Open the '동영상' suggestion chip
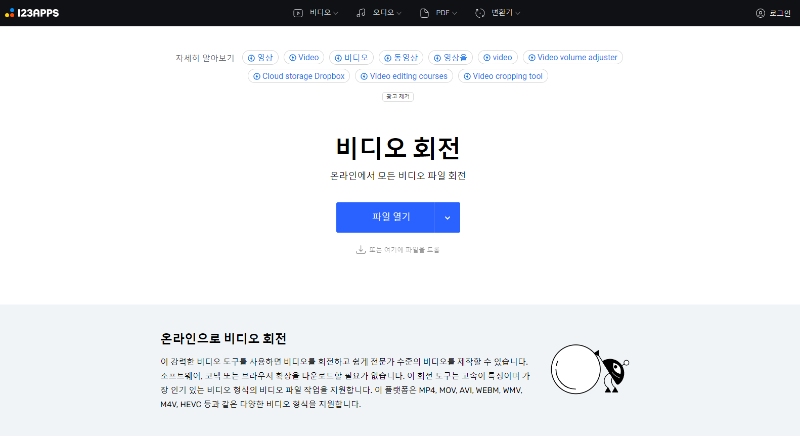The height and width of the screenshot is (438, 800). (401, 58)
